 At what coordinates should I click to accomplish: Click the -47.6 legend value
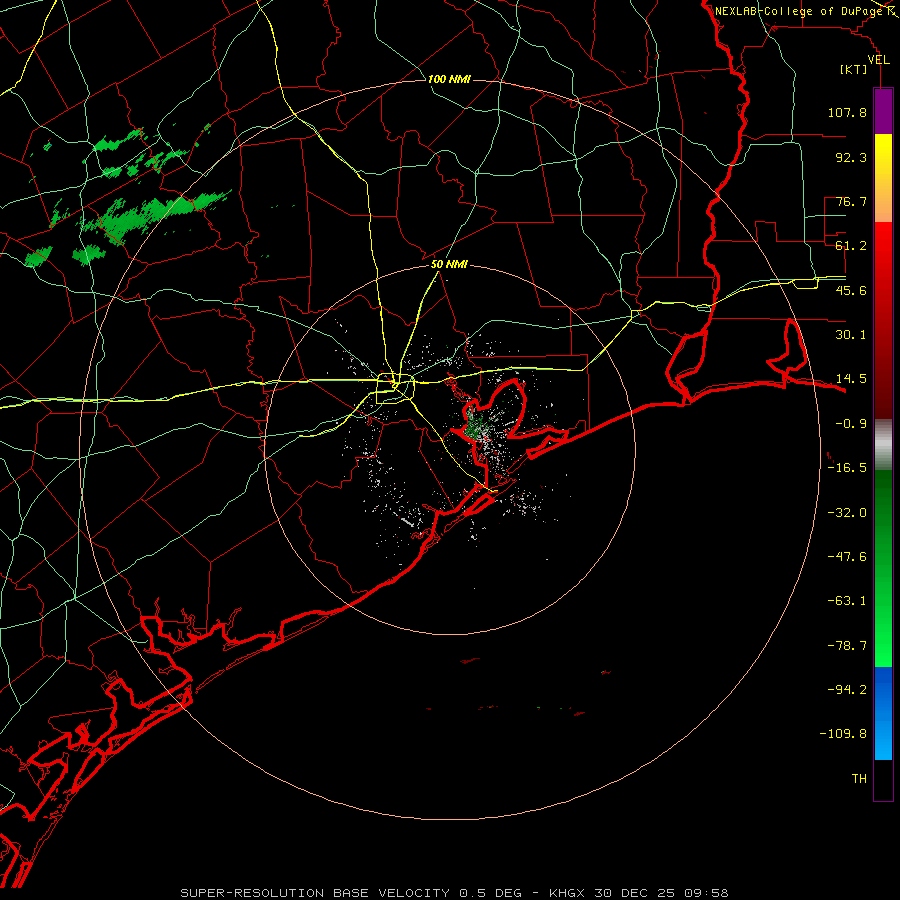click(847, 557)
